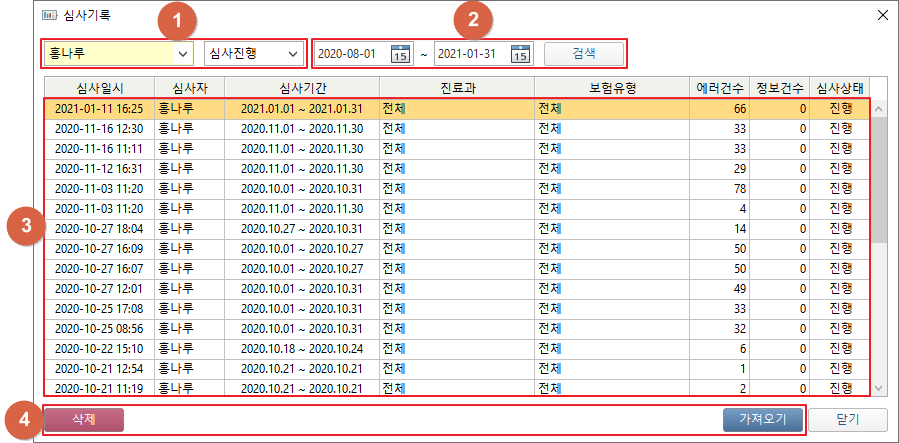The height and width of the screenshot is (443, 899).
Task: Close the 심사기록 window with X
Action: (881, 16)
